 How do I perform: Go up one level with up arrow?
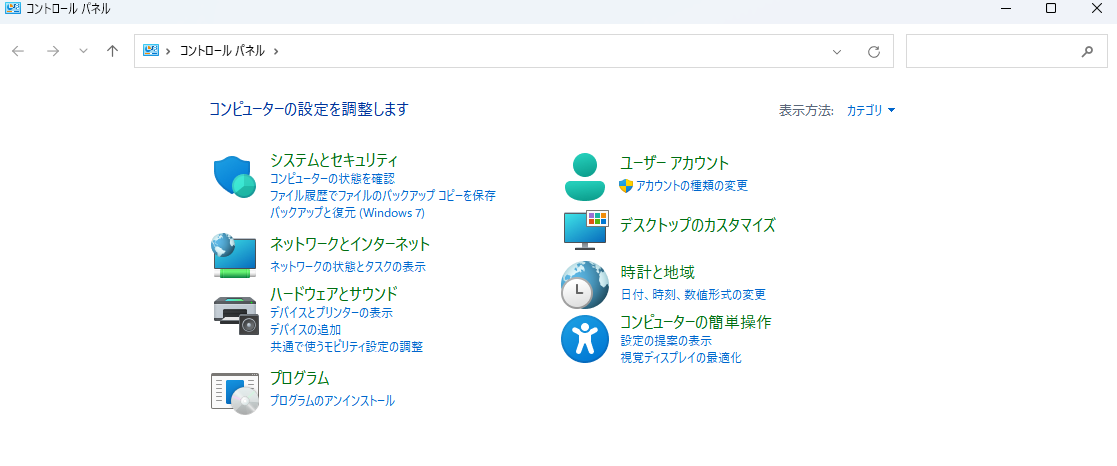tap(112, 51)
